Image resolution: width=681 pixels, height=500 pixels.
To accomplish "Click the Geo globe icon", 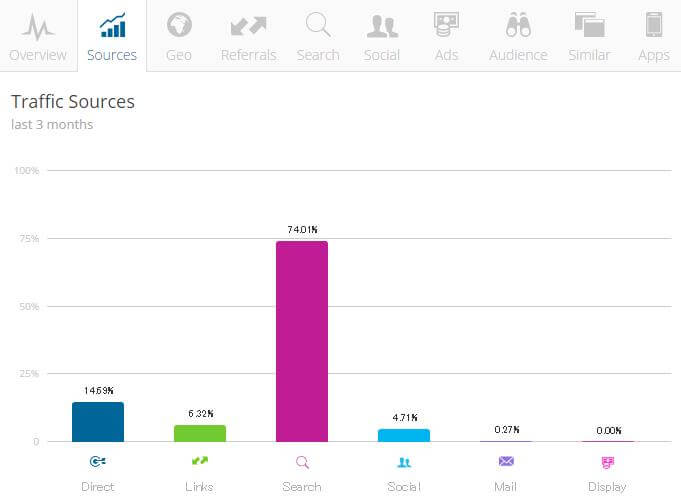I will [x=179, y=24].
